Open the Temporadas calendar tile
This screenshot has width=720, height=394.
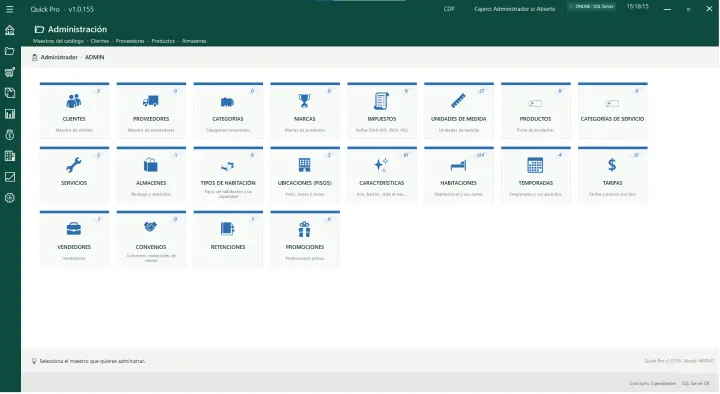[536, 175]
